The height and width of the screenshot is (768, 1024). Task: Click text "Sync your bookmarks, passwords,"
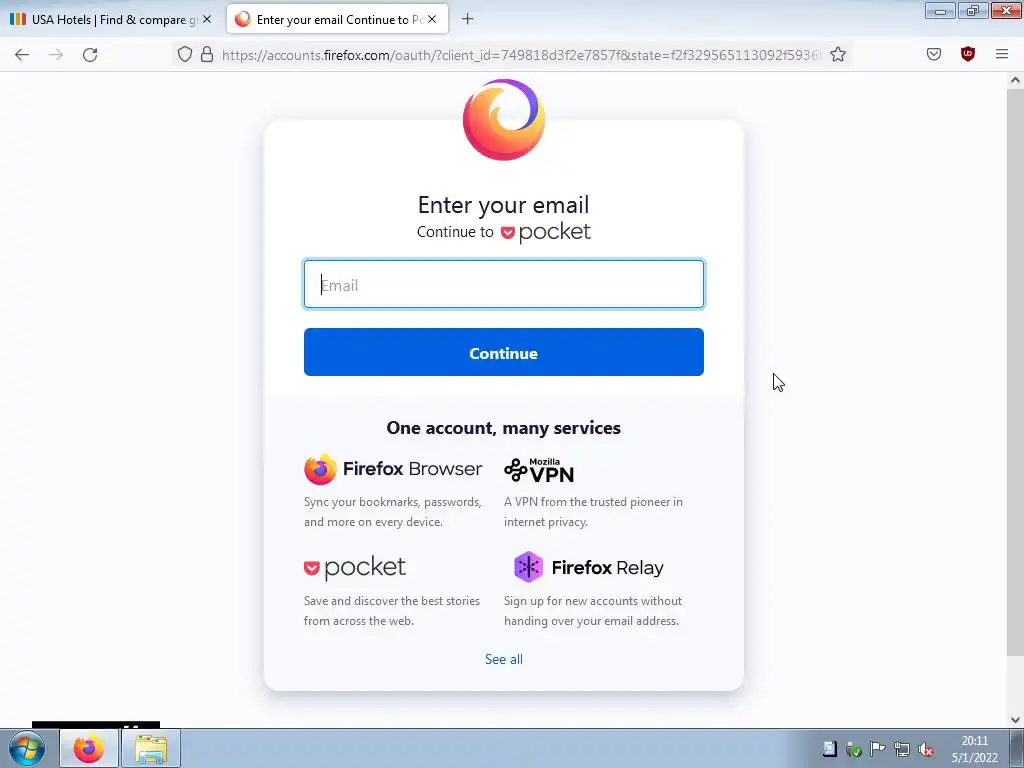coord(392,502)
